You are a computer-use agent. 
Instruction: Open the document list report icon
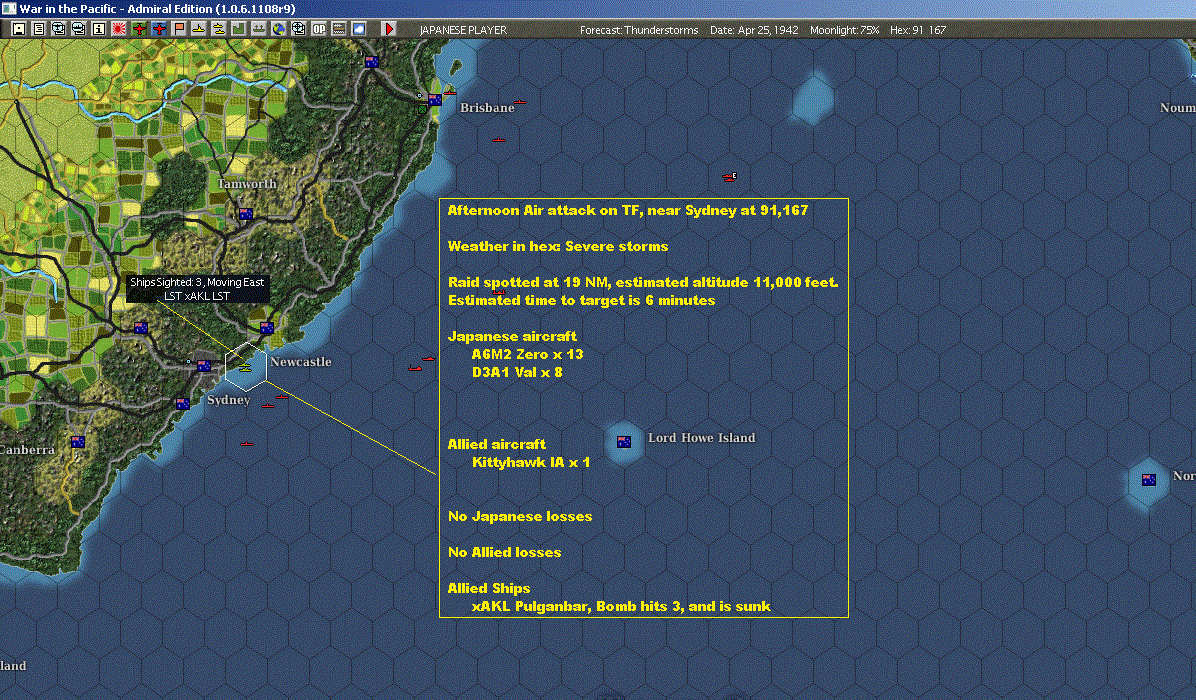click(39, 29)
